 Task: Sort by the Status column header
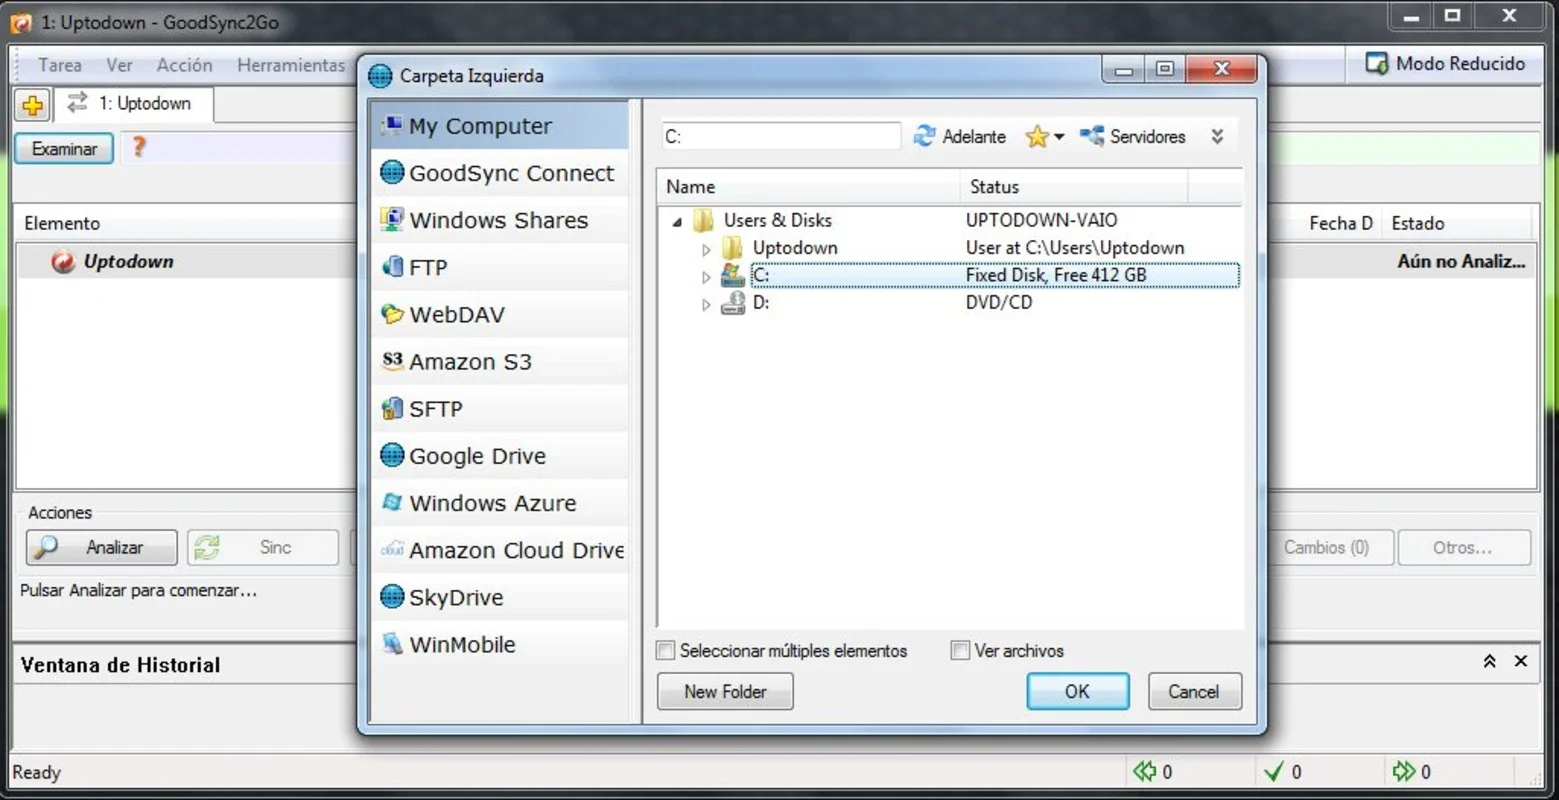pos(1075,187)
